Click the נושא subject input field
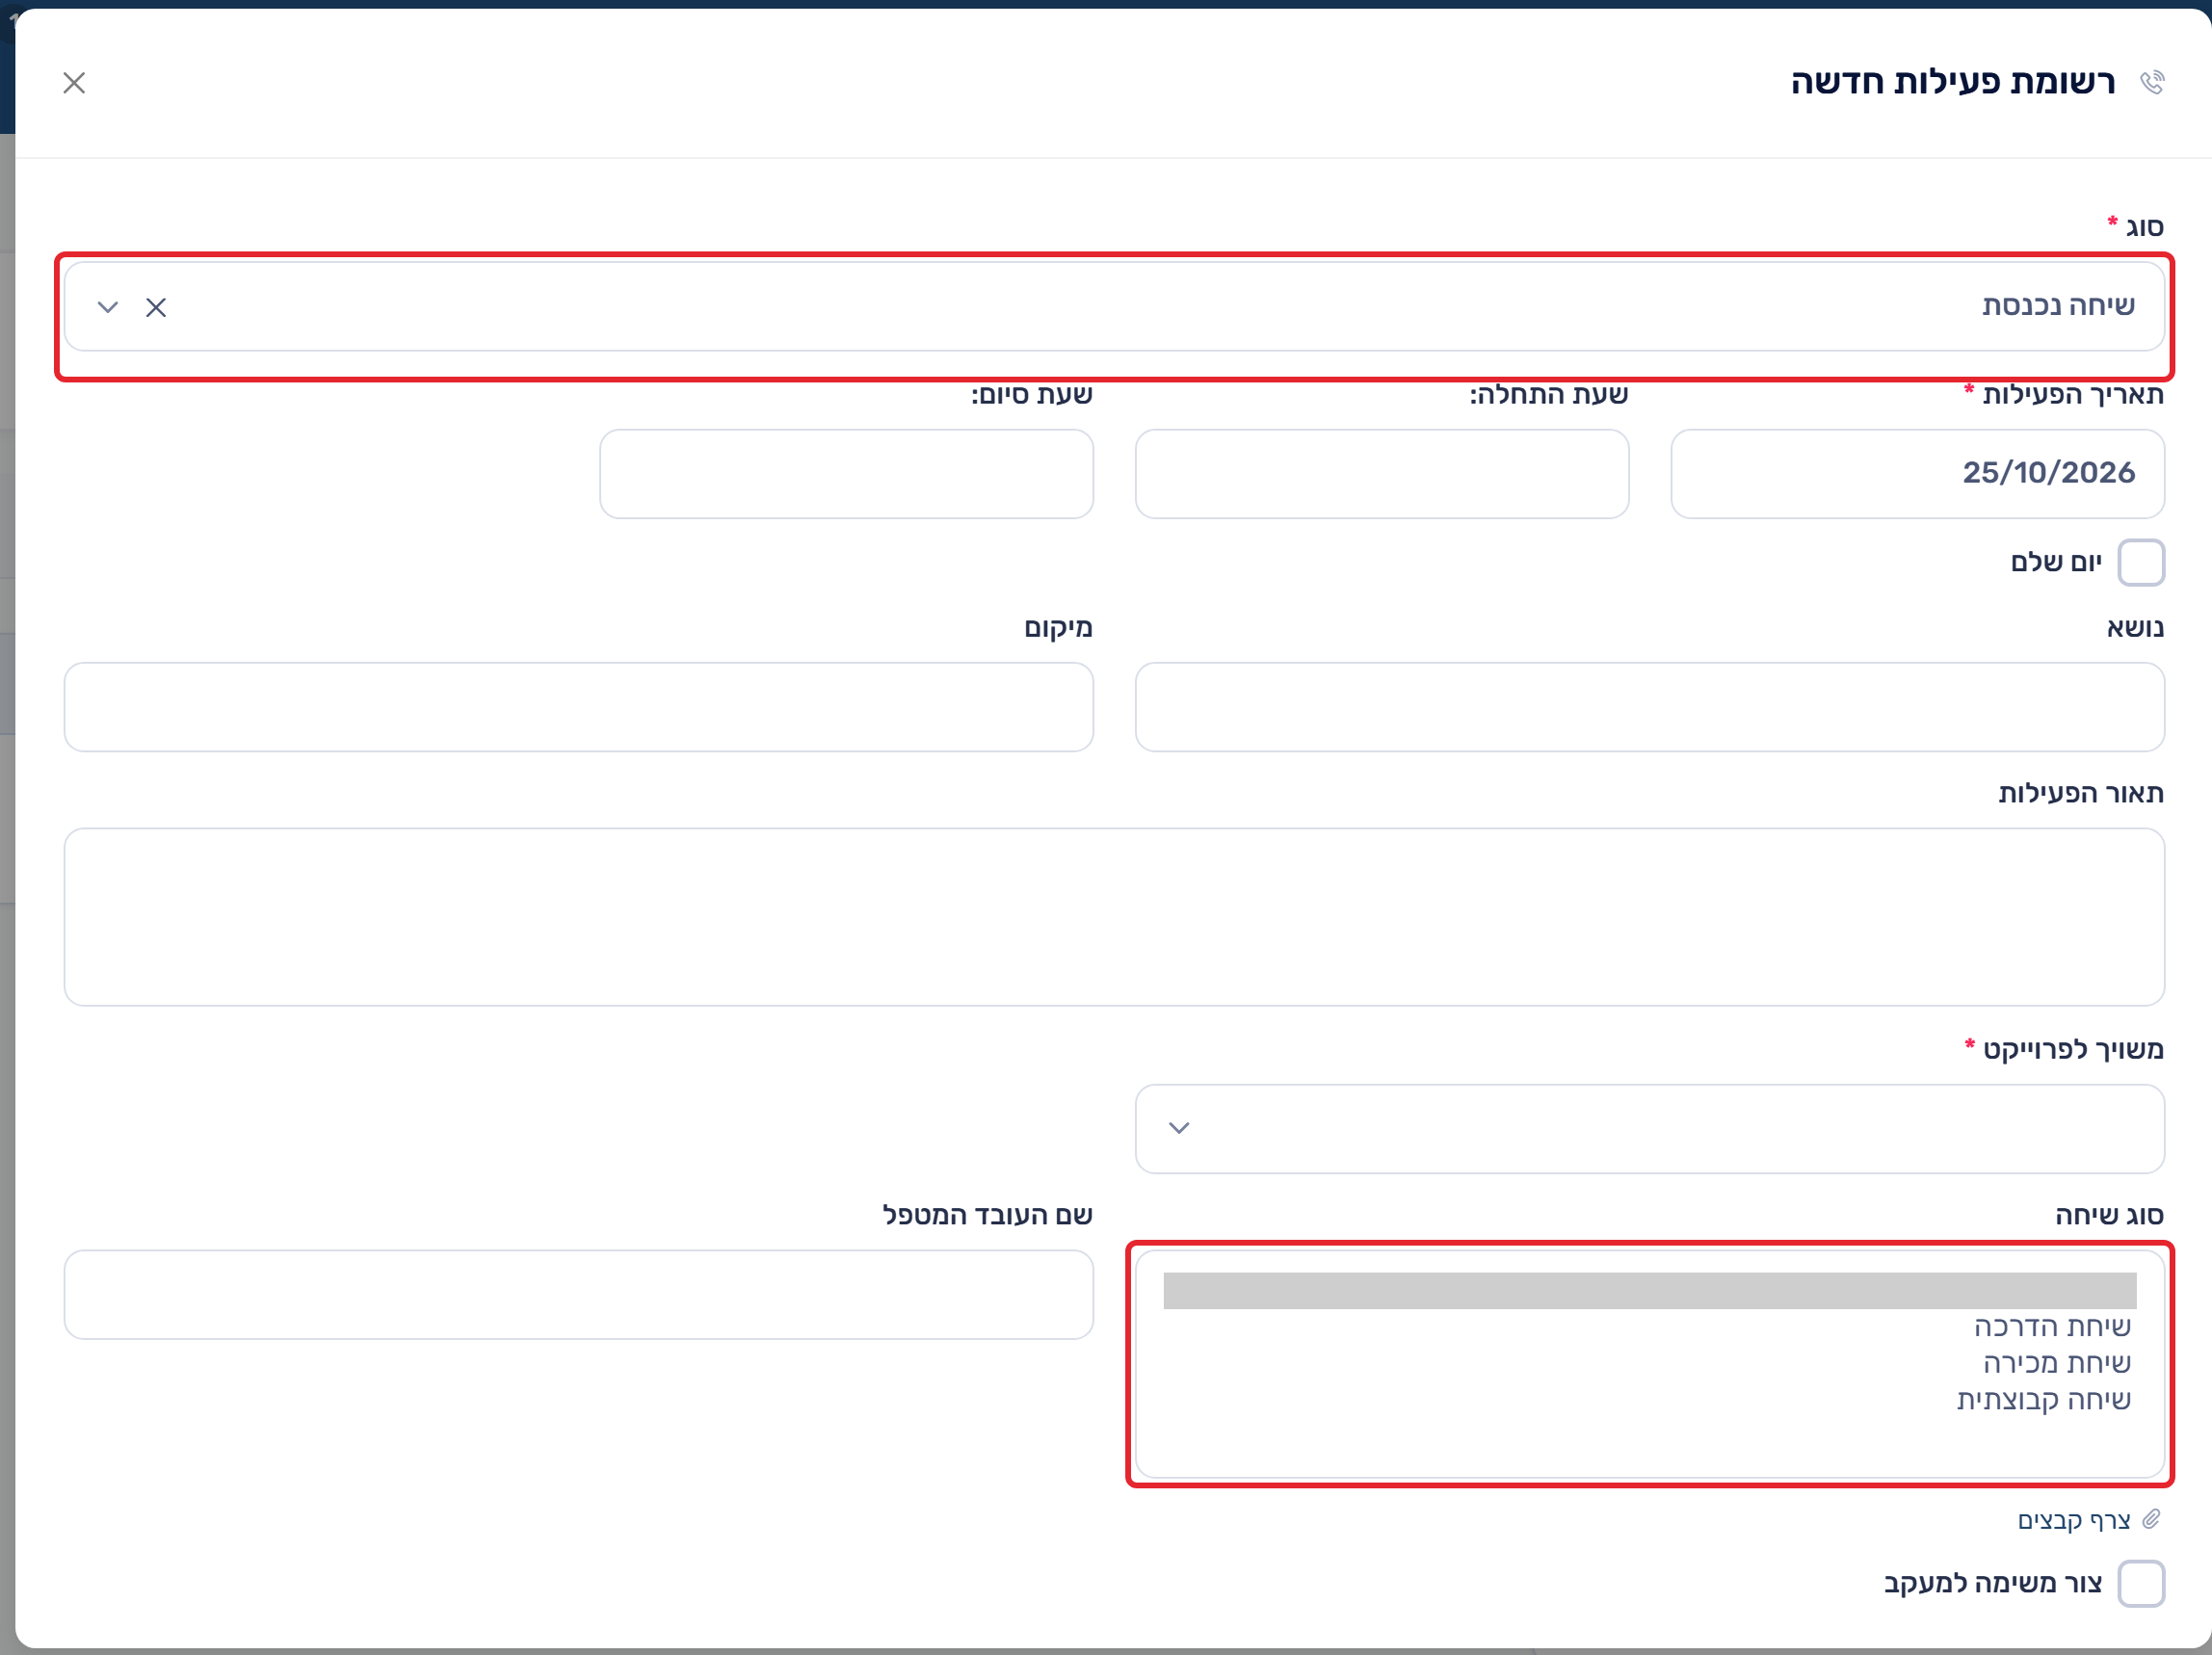 coord(1650,707)
